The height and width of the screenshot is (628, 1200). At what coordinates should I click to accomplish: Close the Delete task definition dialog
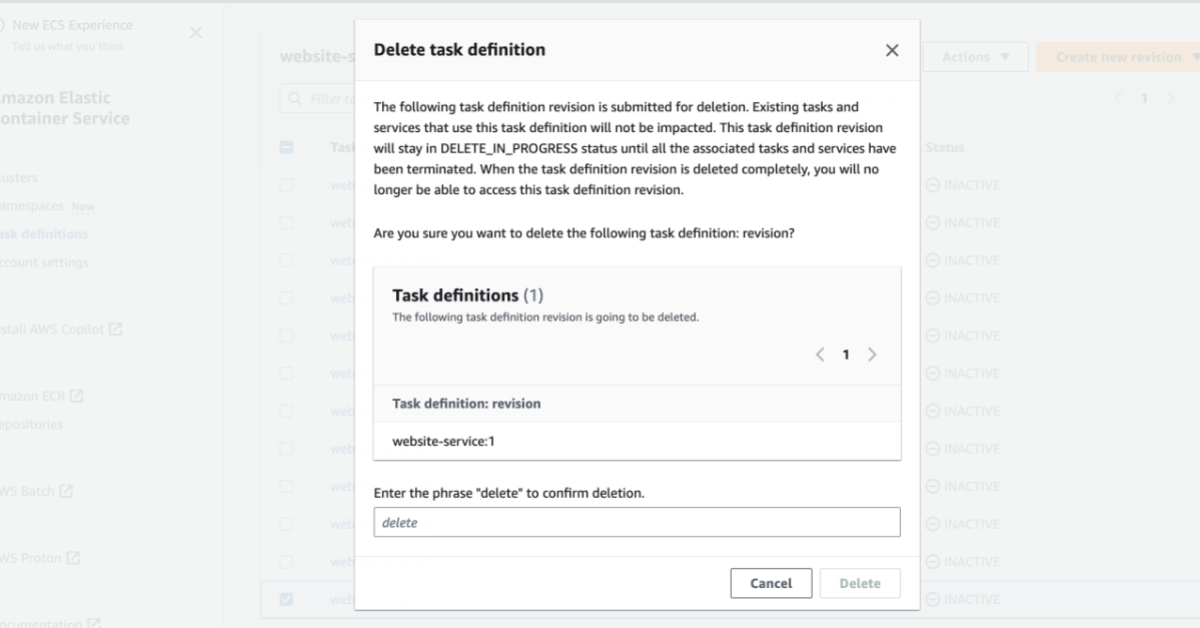pyautogui.click(x=891, y=50)
